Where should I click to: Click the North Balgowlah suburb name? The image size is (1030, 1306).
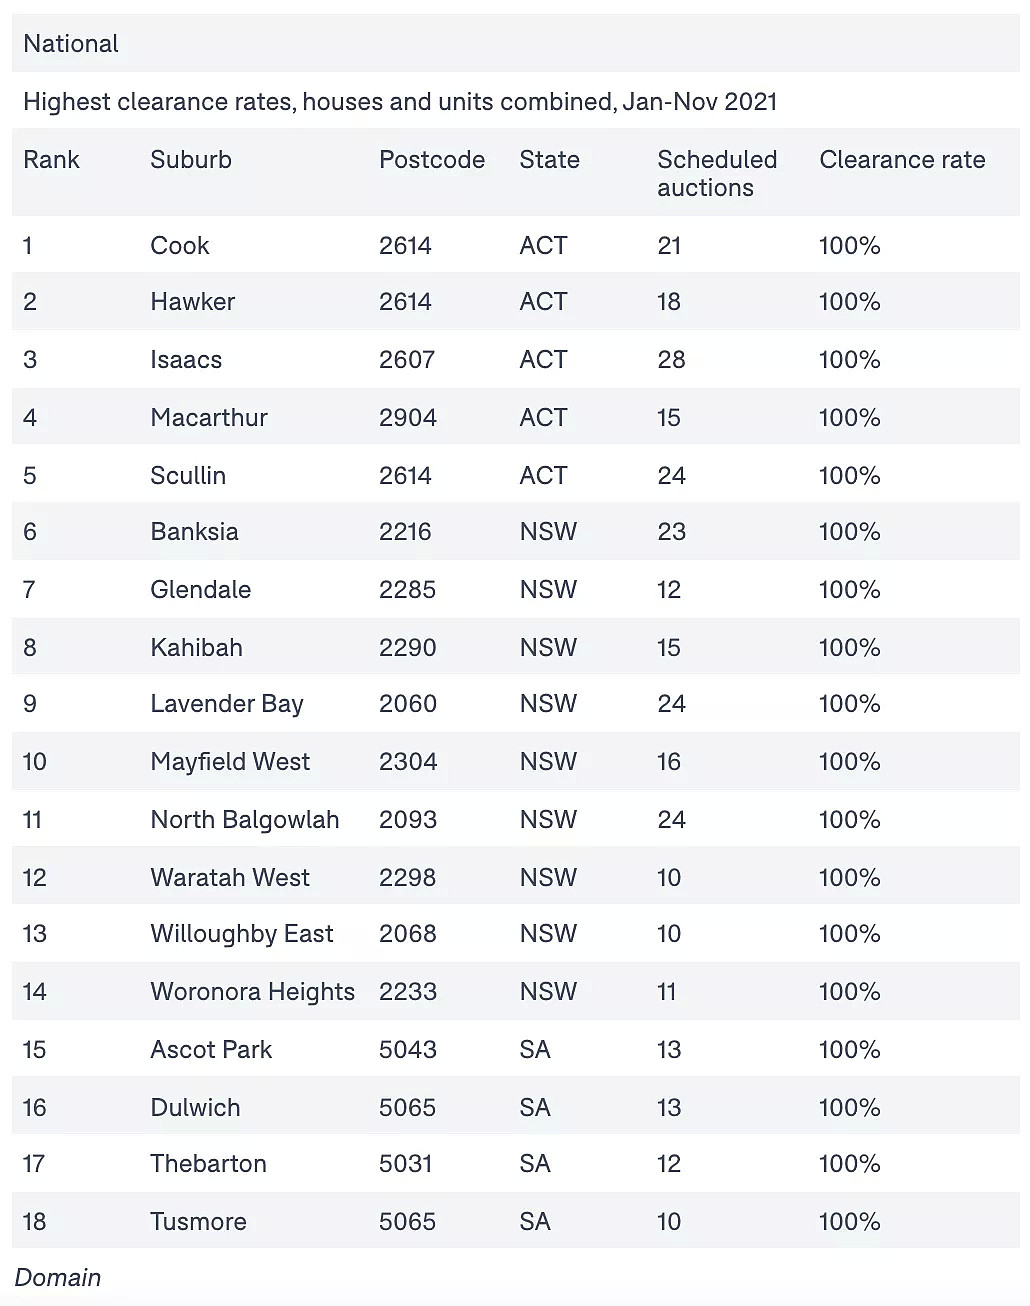pos(245,820)
